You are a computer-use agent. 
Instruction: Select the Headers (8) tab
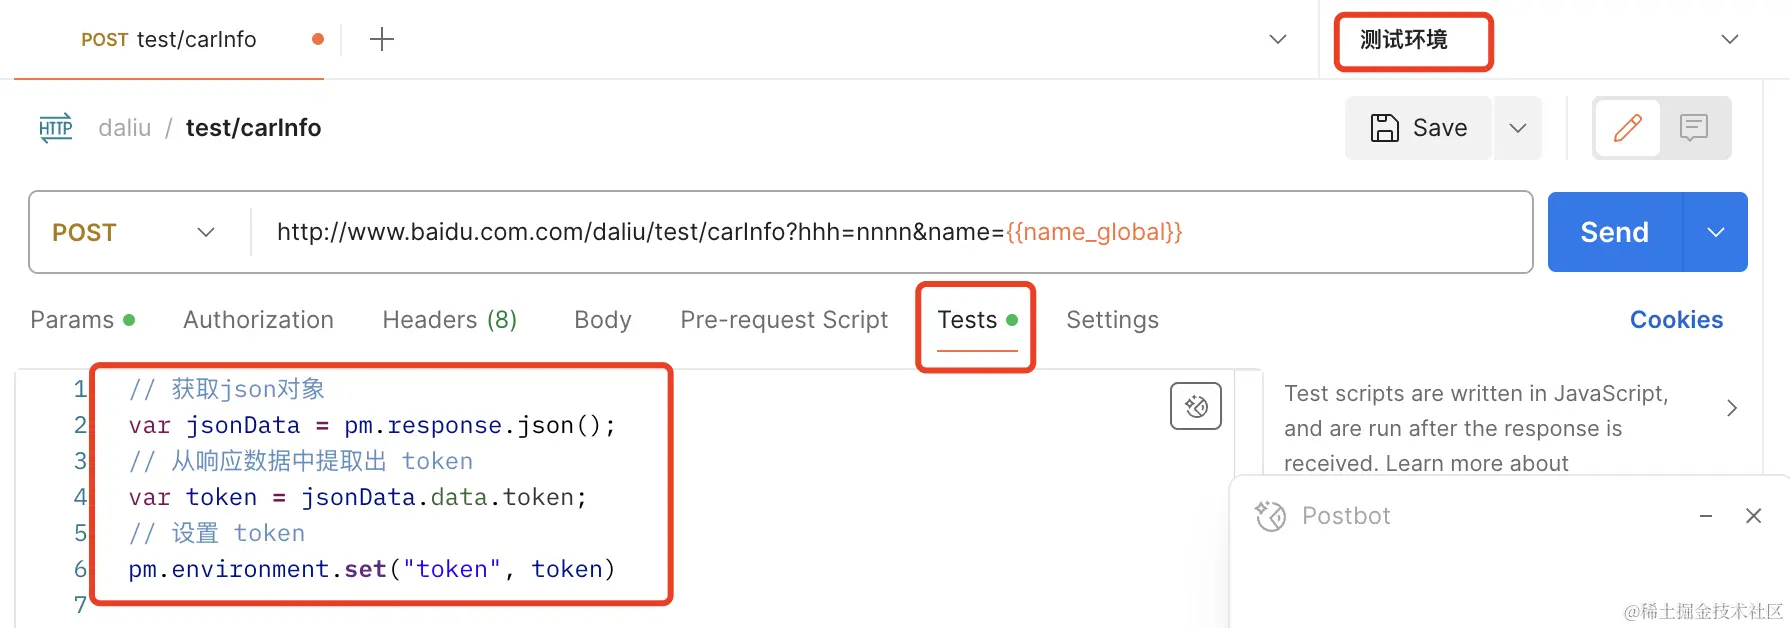point(450,320)
